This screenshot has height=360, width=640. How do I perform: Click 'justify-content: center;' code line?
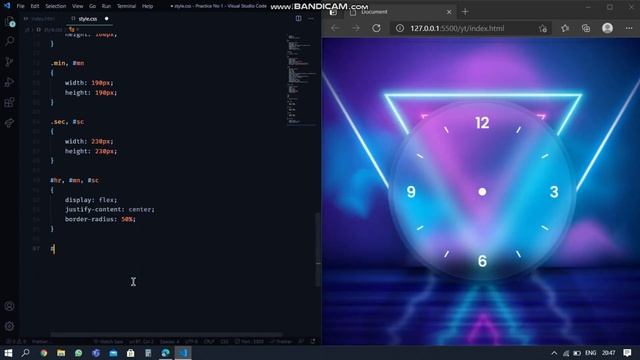pyautogui.click(x=109, y=209)
